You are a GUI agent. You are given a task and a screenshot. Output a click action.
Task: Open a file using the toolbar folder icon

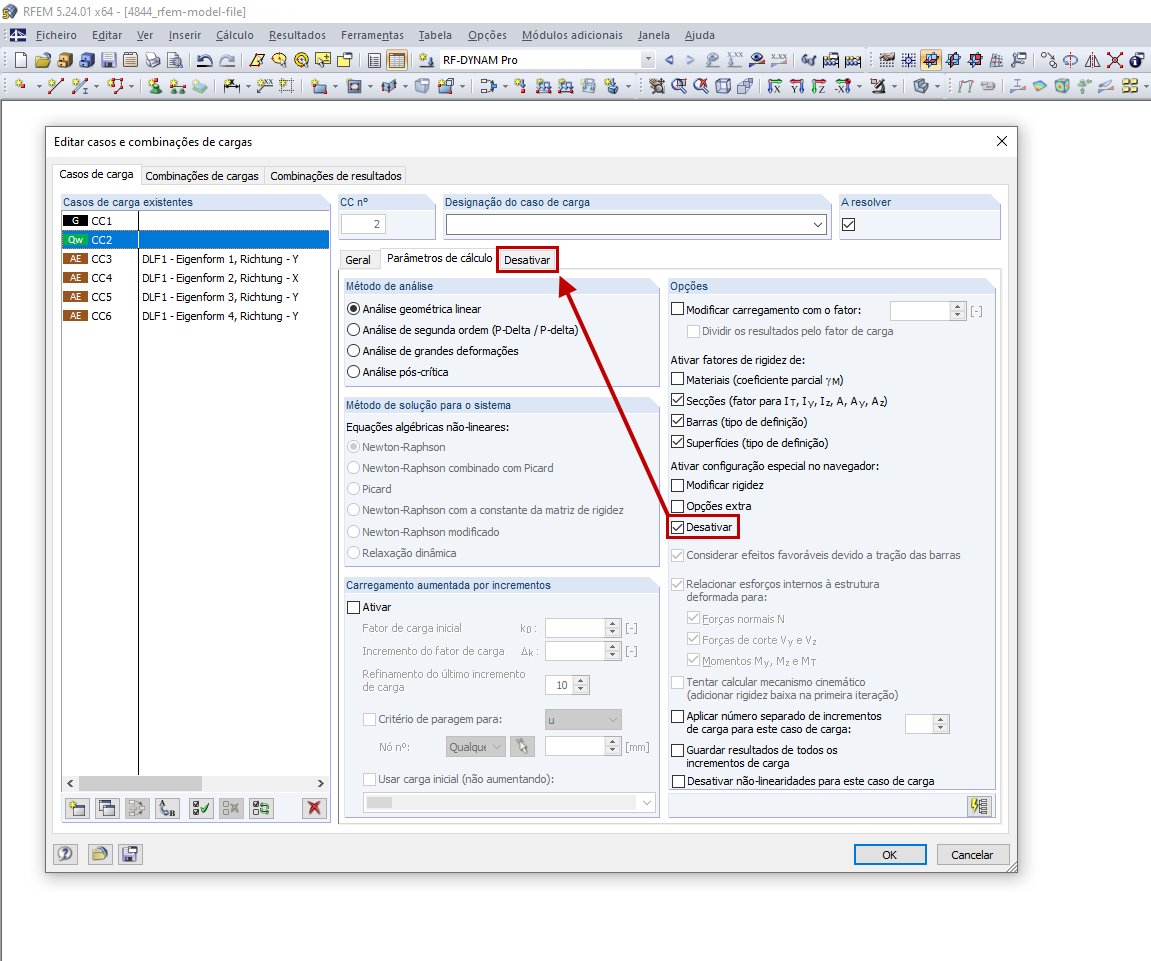43,60
